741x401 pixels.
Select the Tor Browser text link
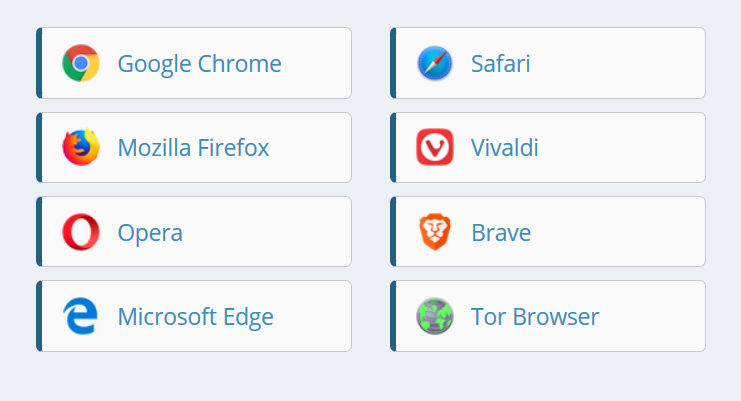[534, 317]
